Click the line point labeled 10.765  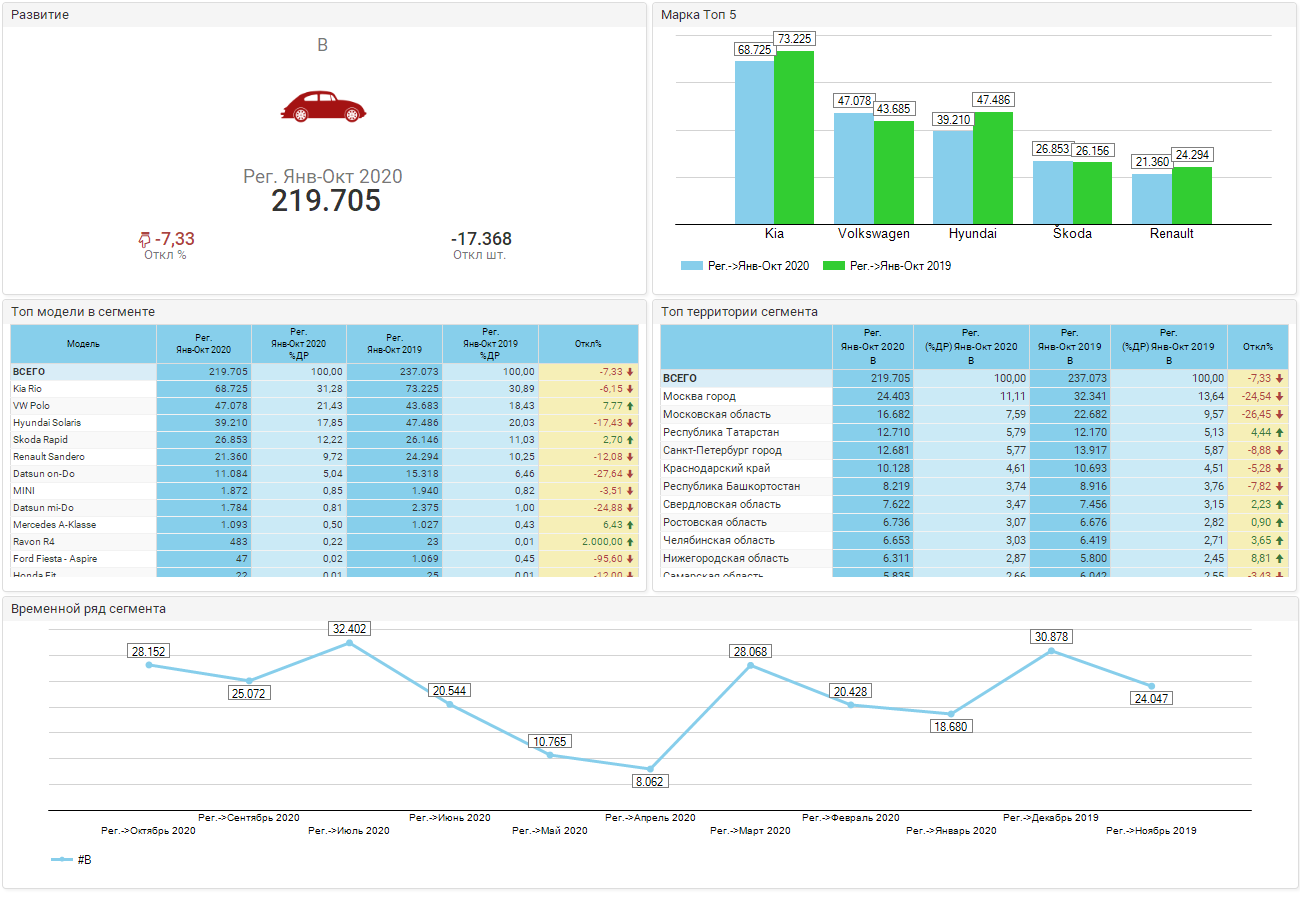point(550,755)
